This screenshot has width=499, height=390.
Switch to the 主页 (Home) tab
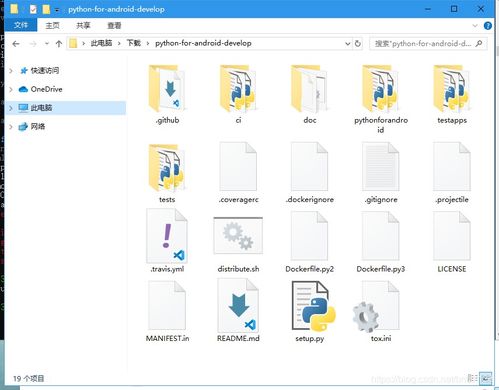(52, 25)
